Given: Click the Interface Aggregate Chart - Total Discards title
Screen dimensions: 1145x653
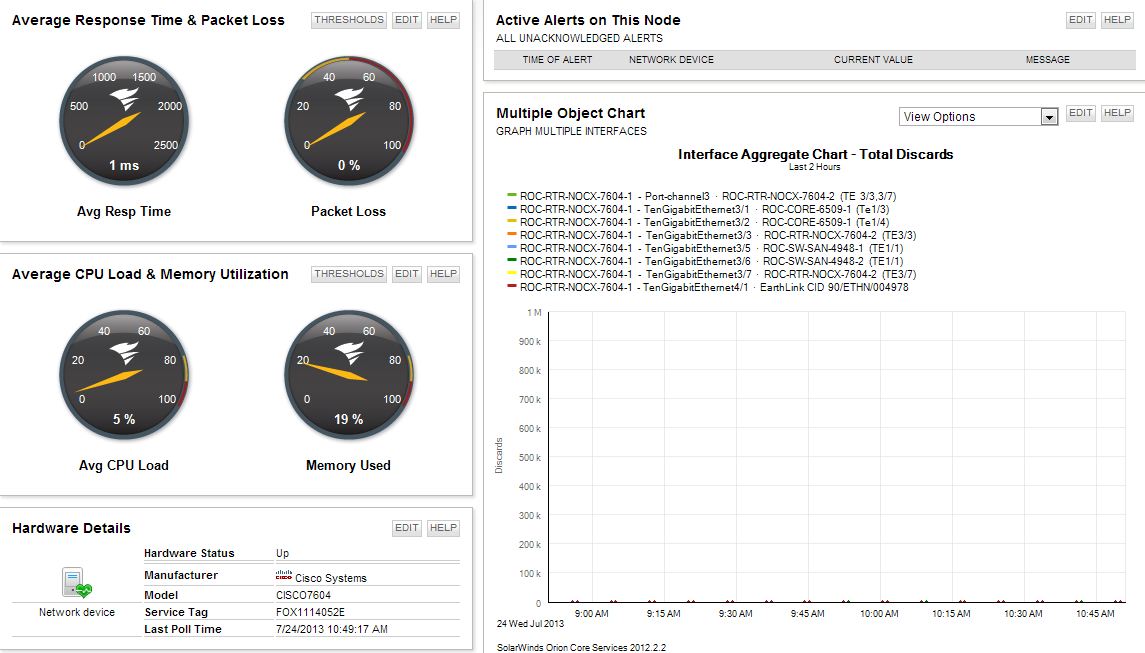Looking at the screenshot, I should (816, 154).
